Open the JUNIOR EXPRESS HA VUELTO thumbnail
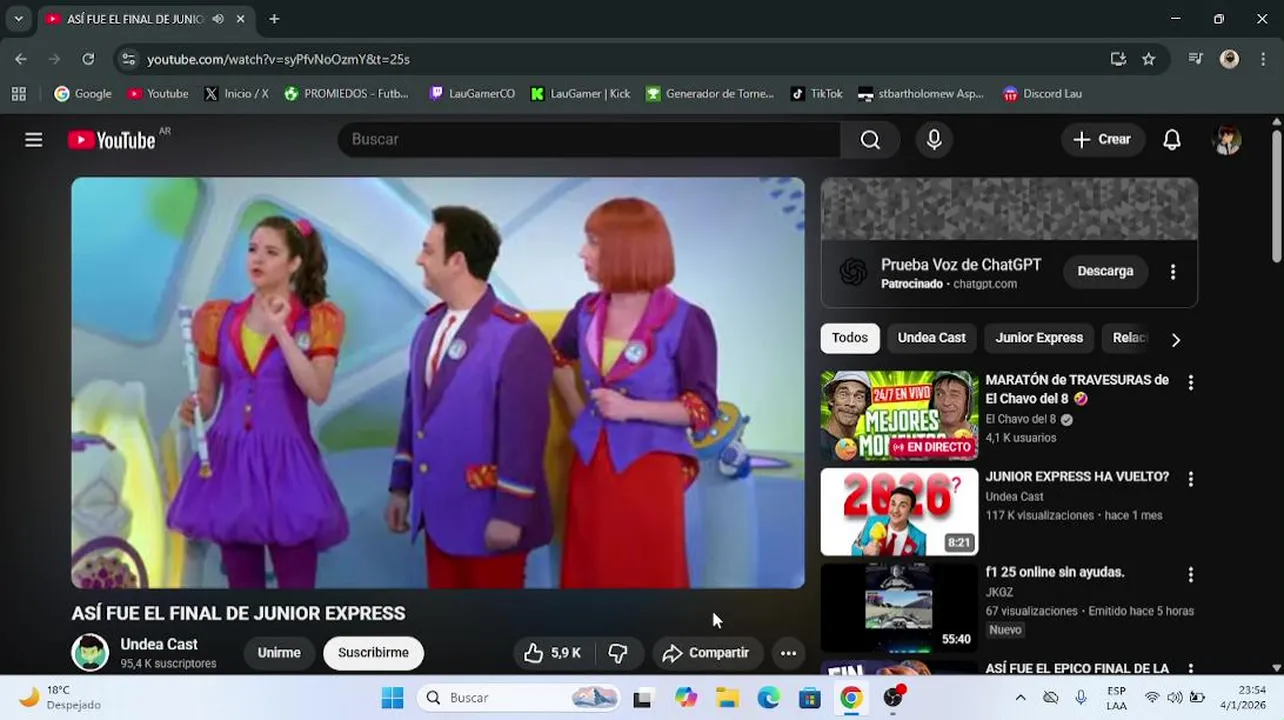The image size is (1284, 720). tap(899, 512)
